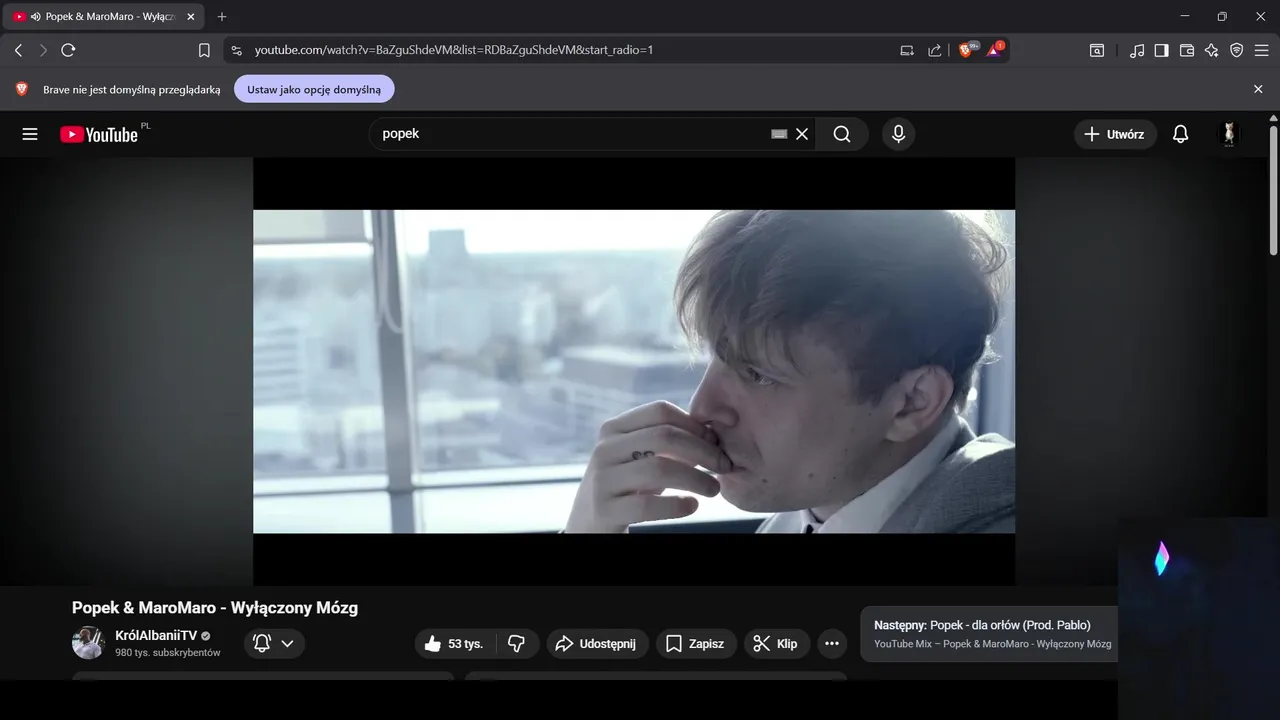The width and height of the screenshot is (1280, 720).
Task: Open the Brave VPN shield icon
Action: coord(1237,50)
